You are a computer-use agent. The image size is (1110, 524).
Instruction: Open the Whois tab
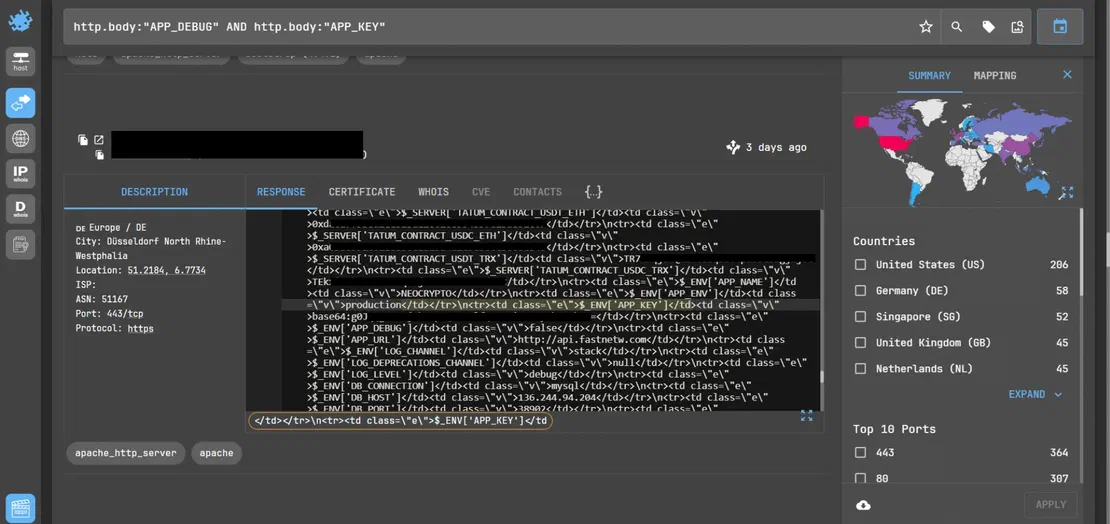(x=433, y=192)
